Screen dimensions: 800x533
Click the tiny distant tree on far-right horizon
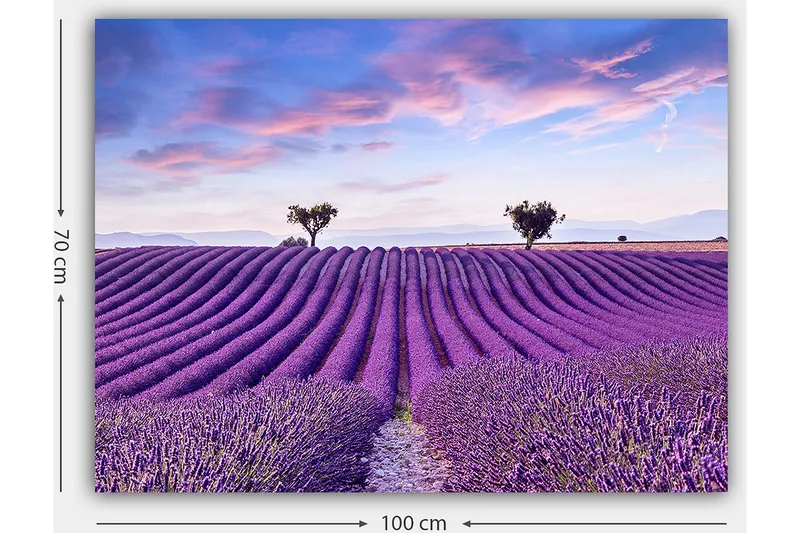click(x=622, y=238)
